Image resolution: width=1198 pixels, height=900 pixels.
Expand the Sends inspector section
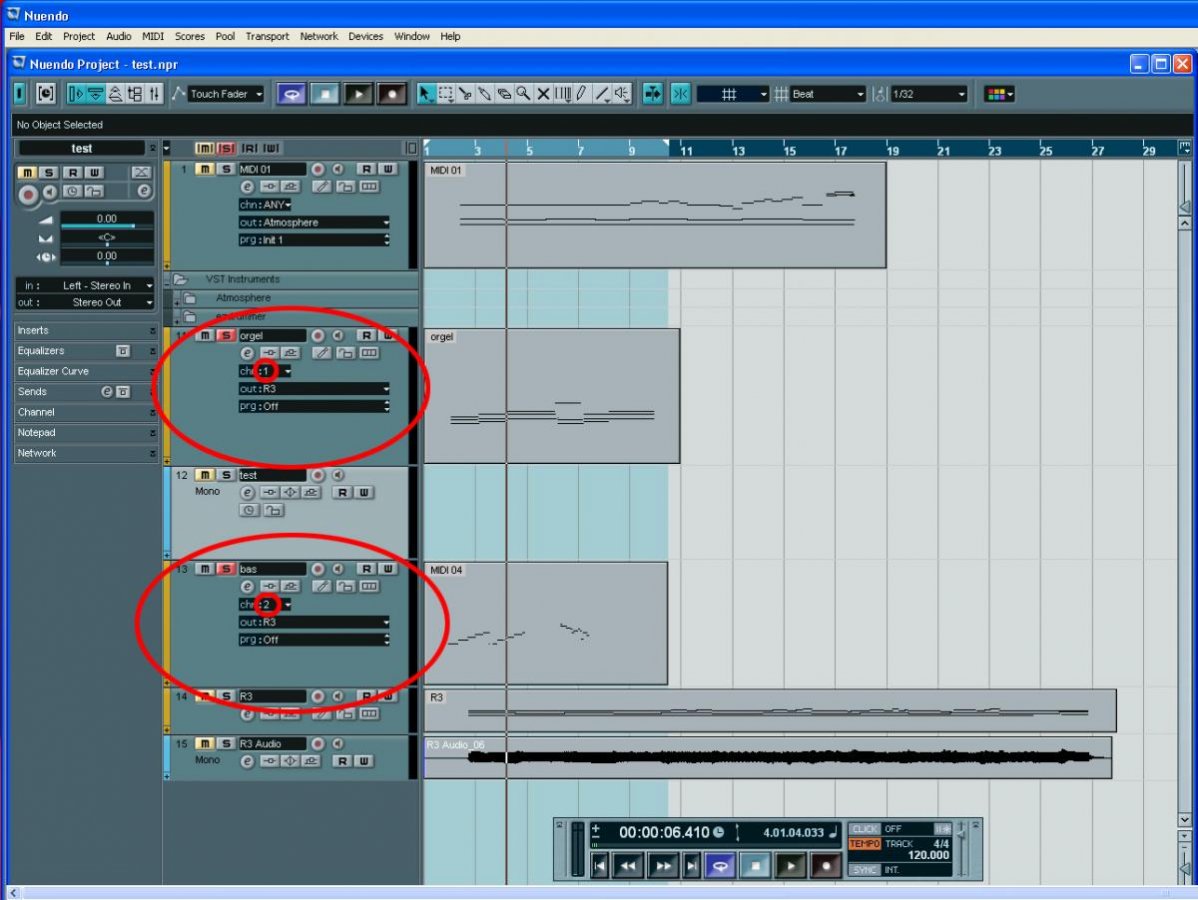(86, 391)
